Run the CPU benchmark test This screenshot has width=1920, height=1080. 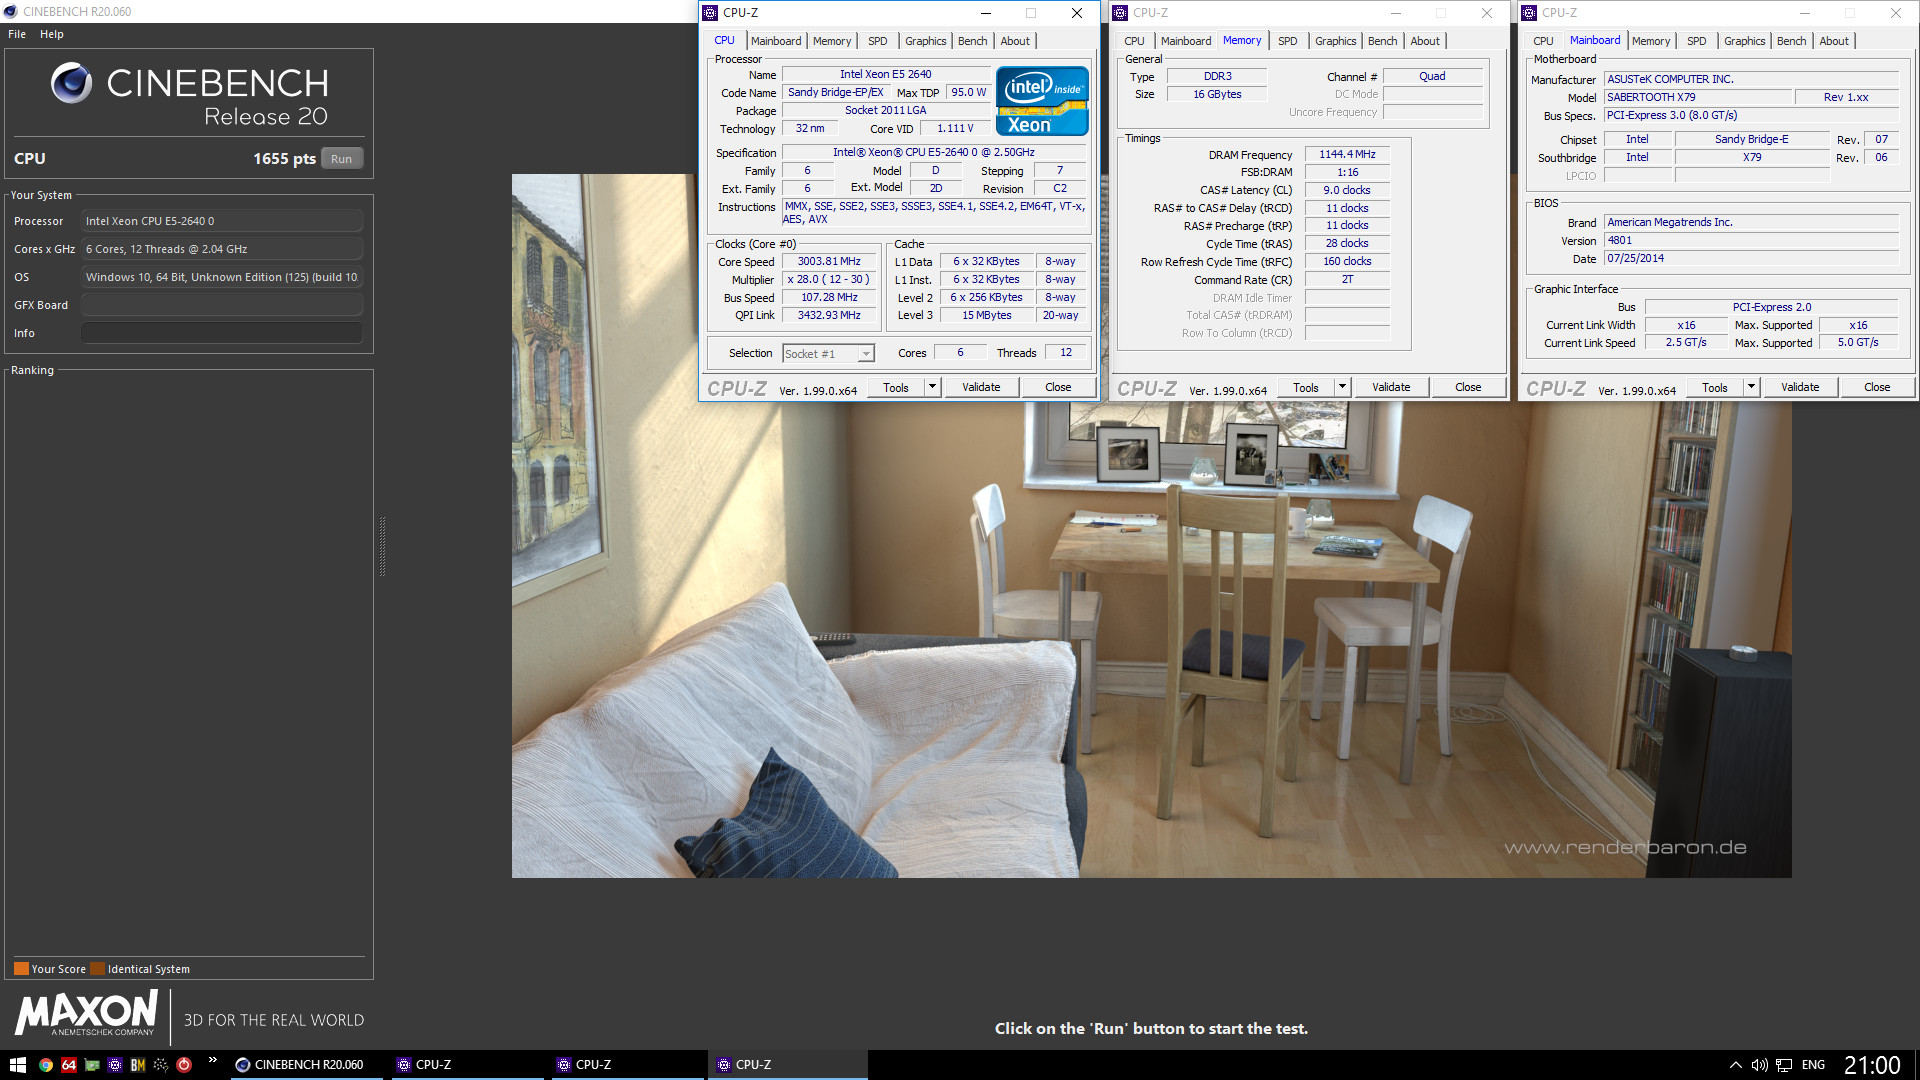click(342, 159)
